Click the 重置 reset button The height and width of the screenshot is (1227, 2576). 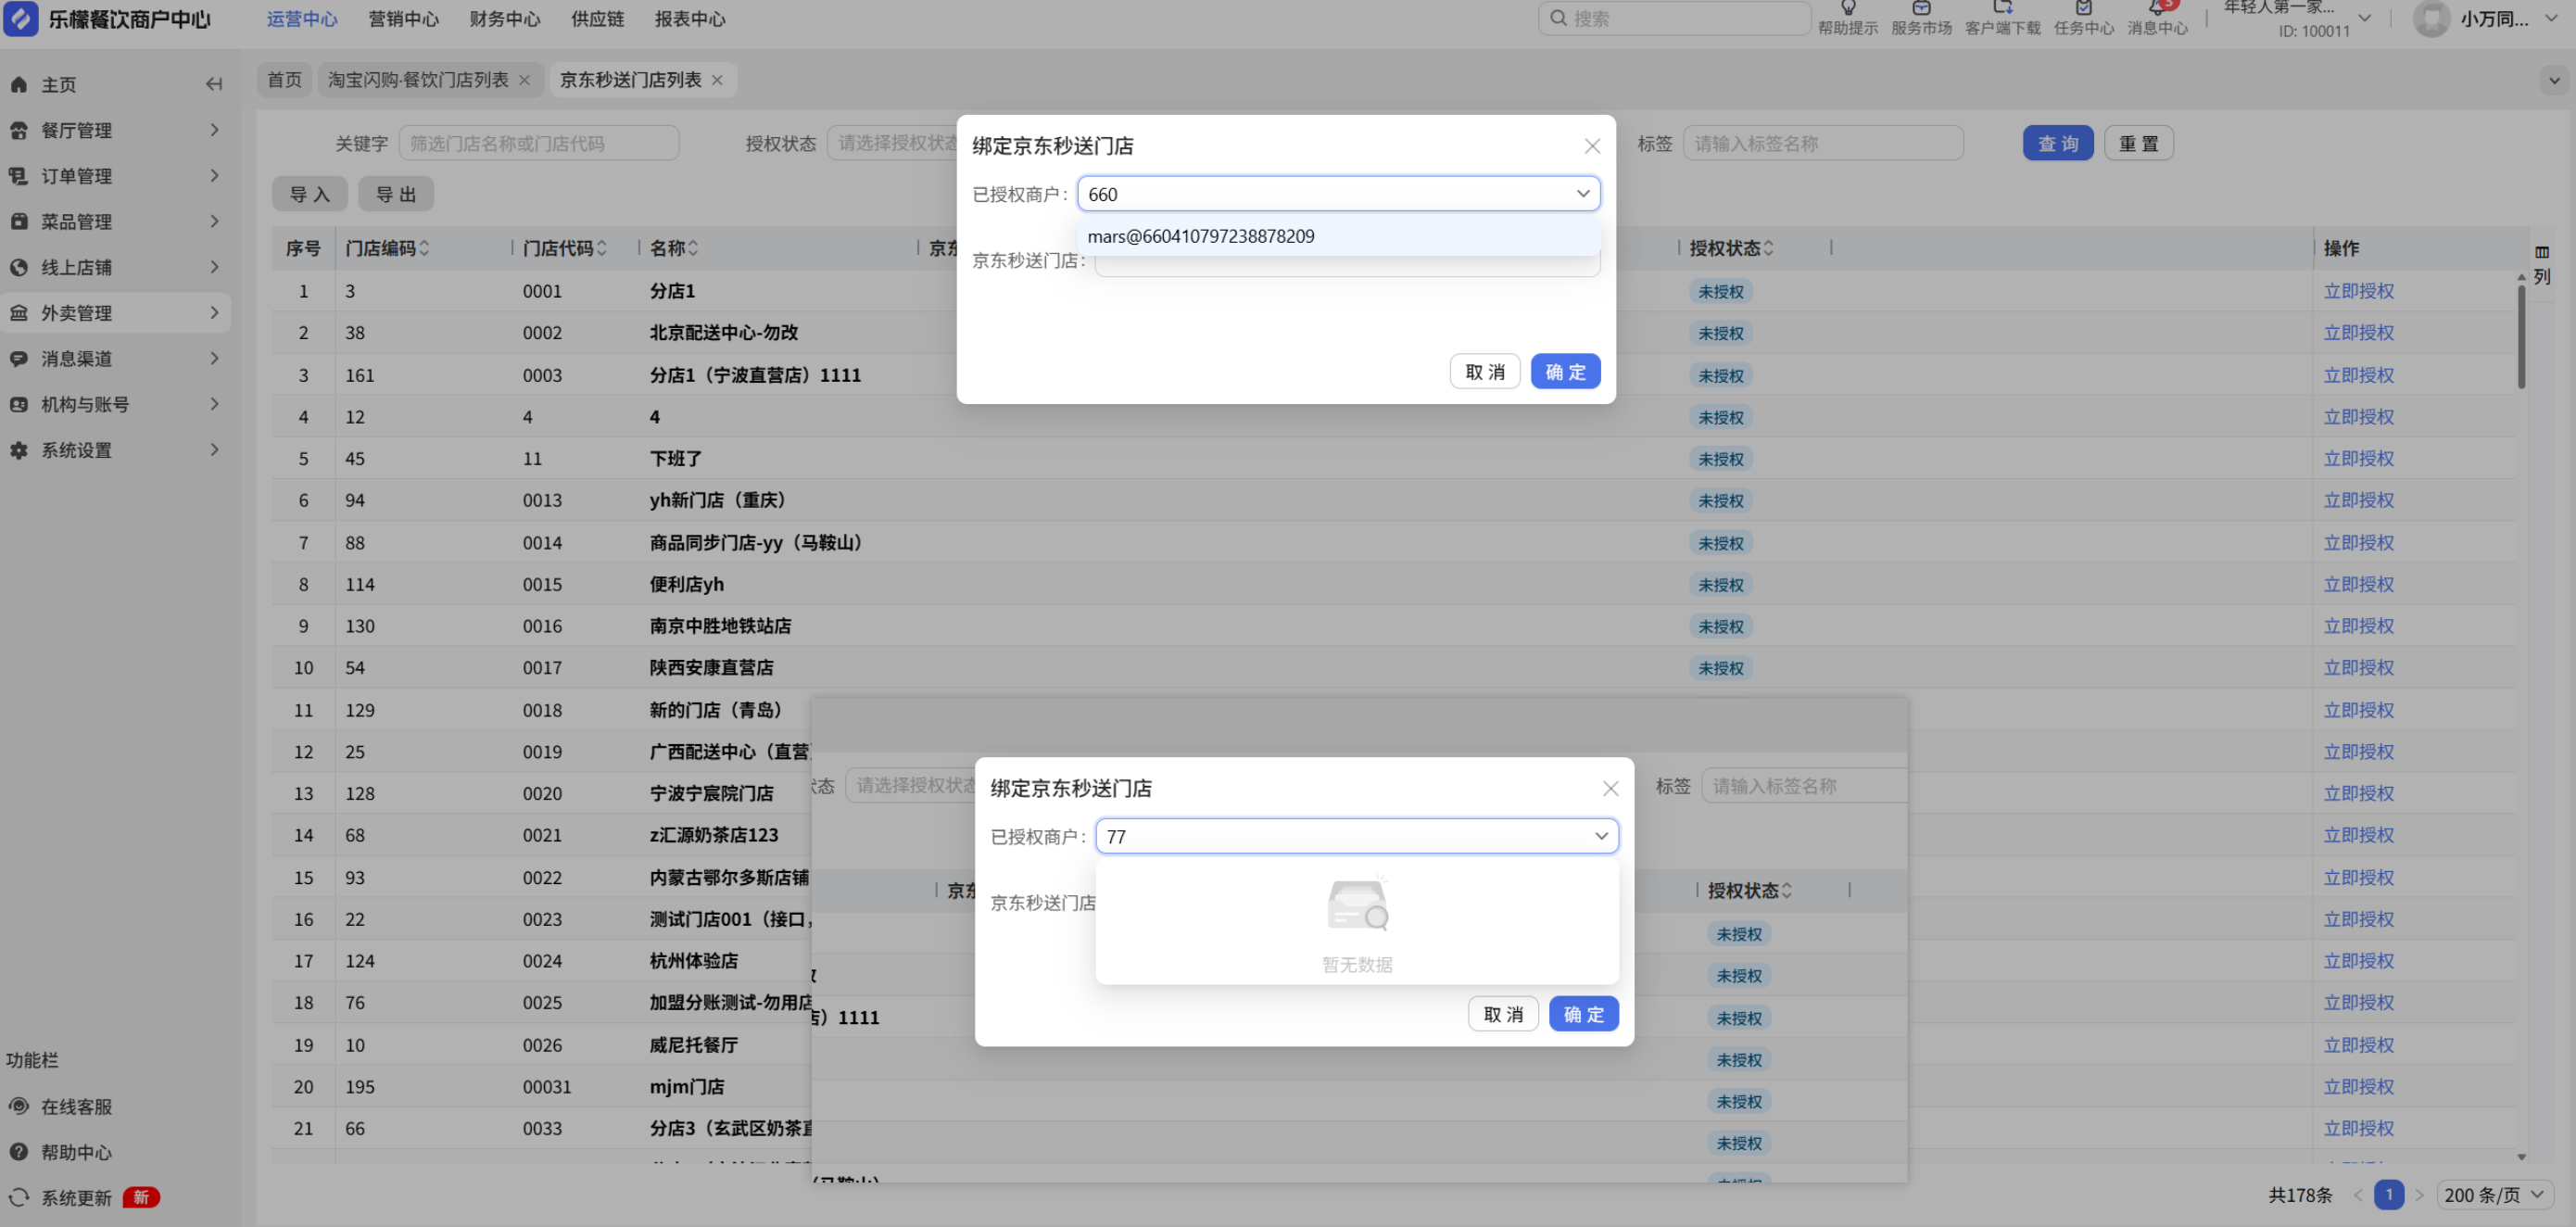tap(2138, 143)
